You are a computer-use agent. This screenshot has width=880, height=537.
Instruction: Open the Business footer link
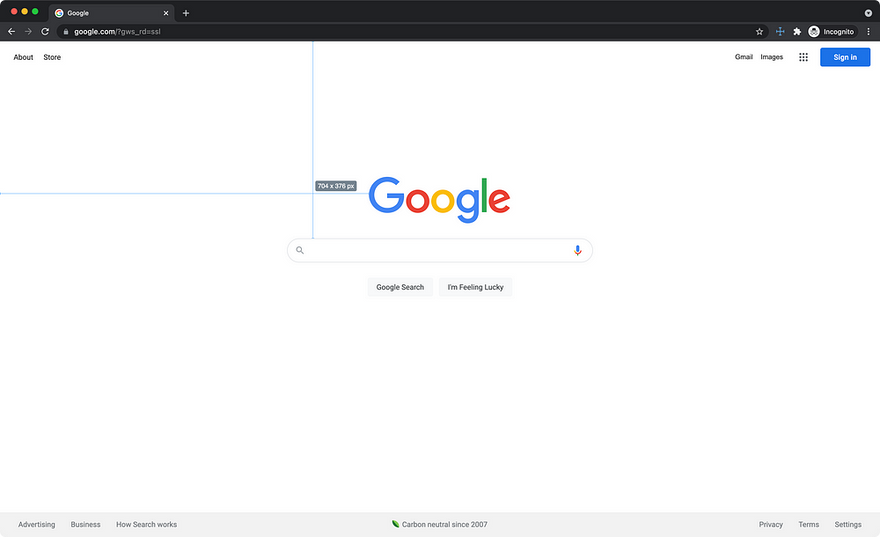pos(85,525)
